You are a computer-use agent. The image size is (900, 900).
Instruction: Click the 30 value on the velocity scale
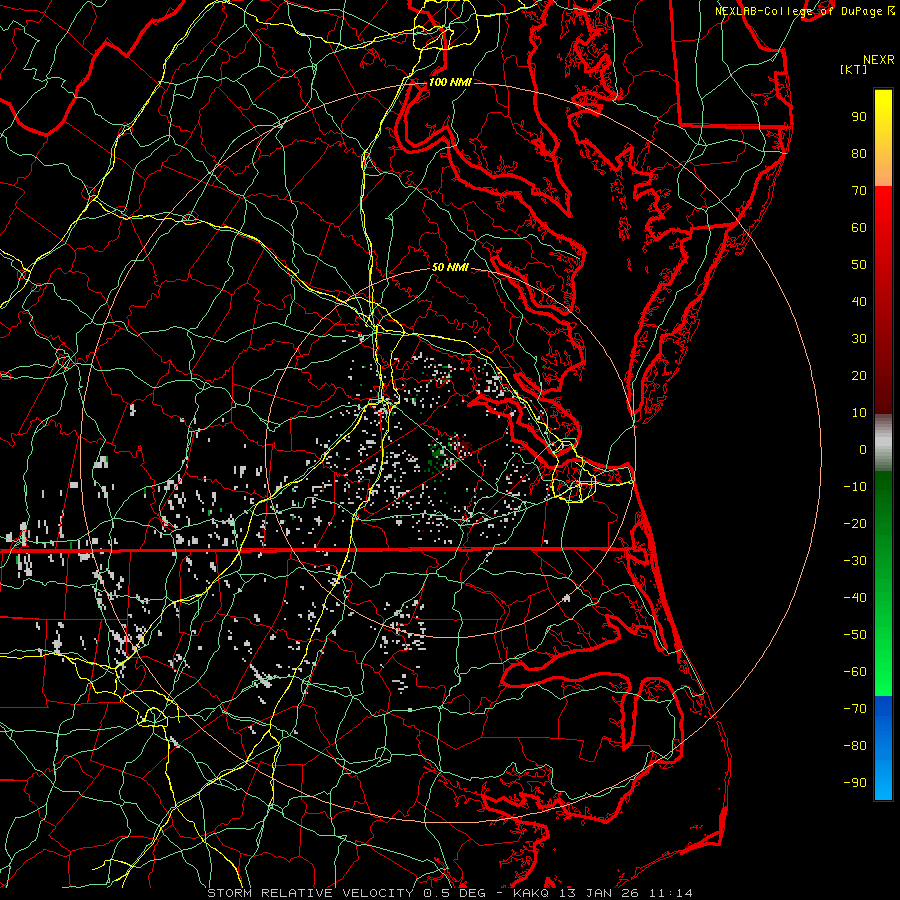pos(859,339)
